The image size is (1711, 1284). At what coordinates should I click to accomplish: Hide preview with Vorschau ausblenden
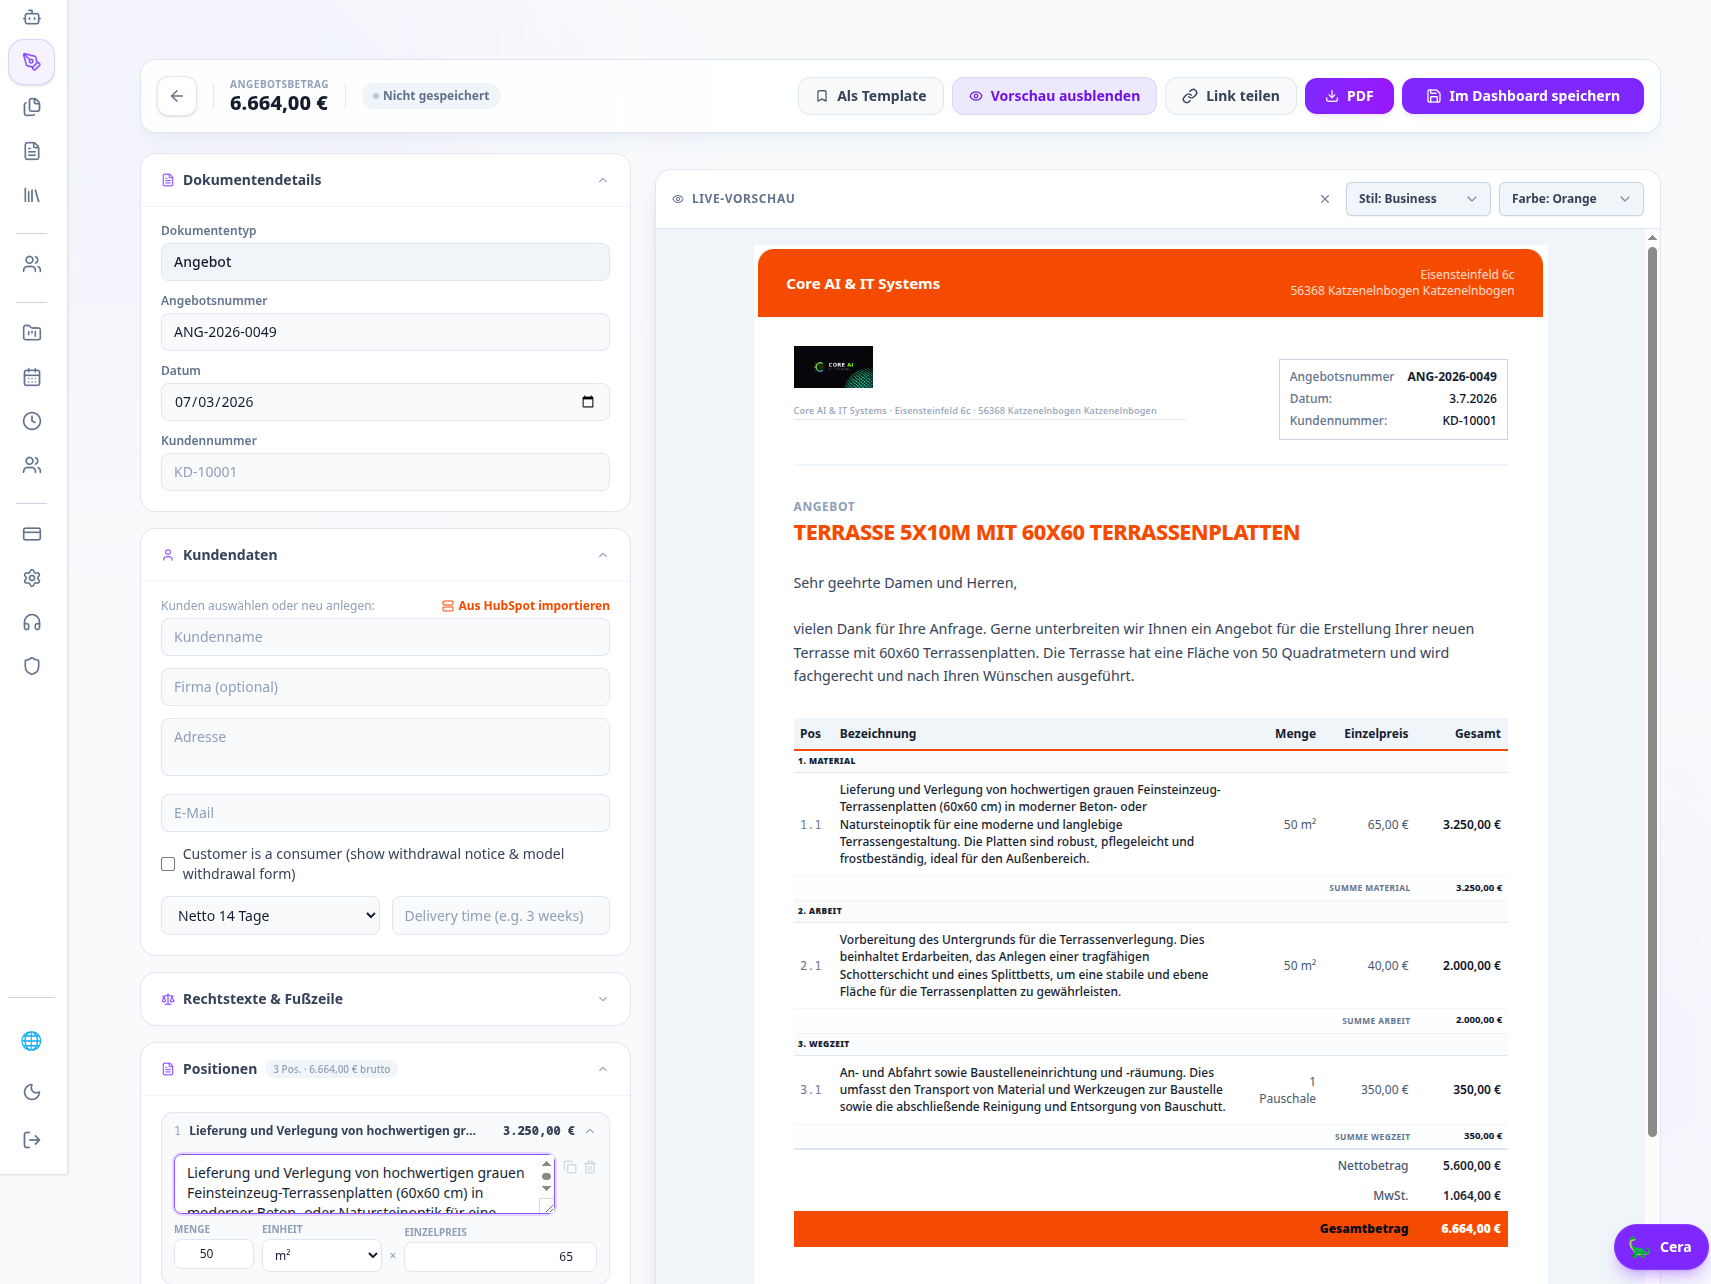click(1054, 96)
